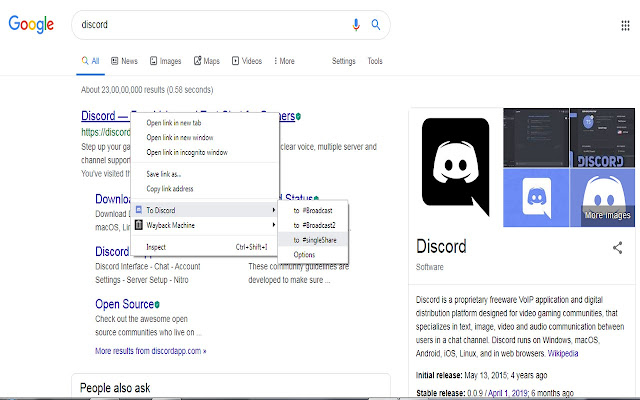Image resolution: width=640 pixels, height=400 pixels.
Task: Expand the Wayback Machine submenu arrow
Action: pyautogui.click(x=273, y=225)
